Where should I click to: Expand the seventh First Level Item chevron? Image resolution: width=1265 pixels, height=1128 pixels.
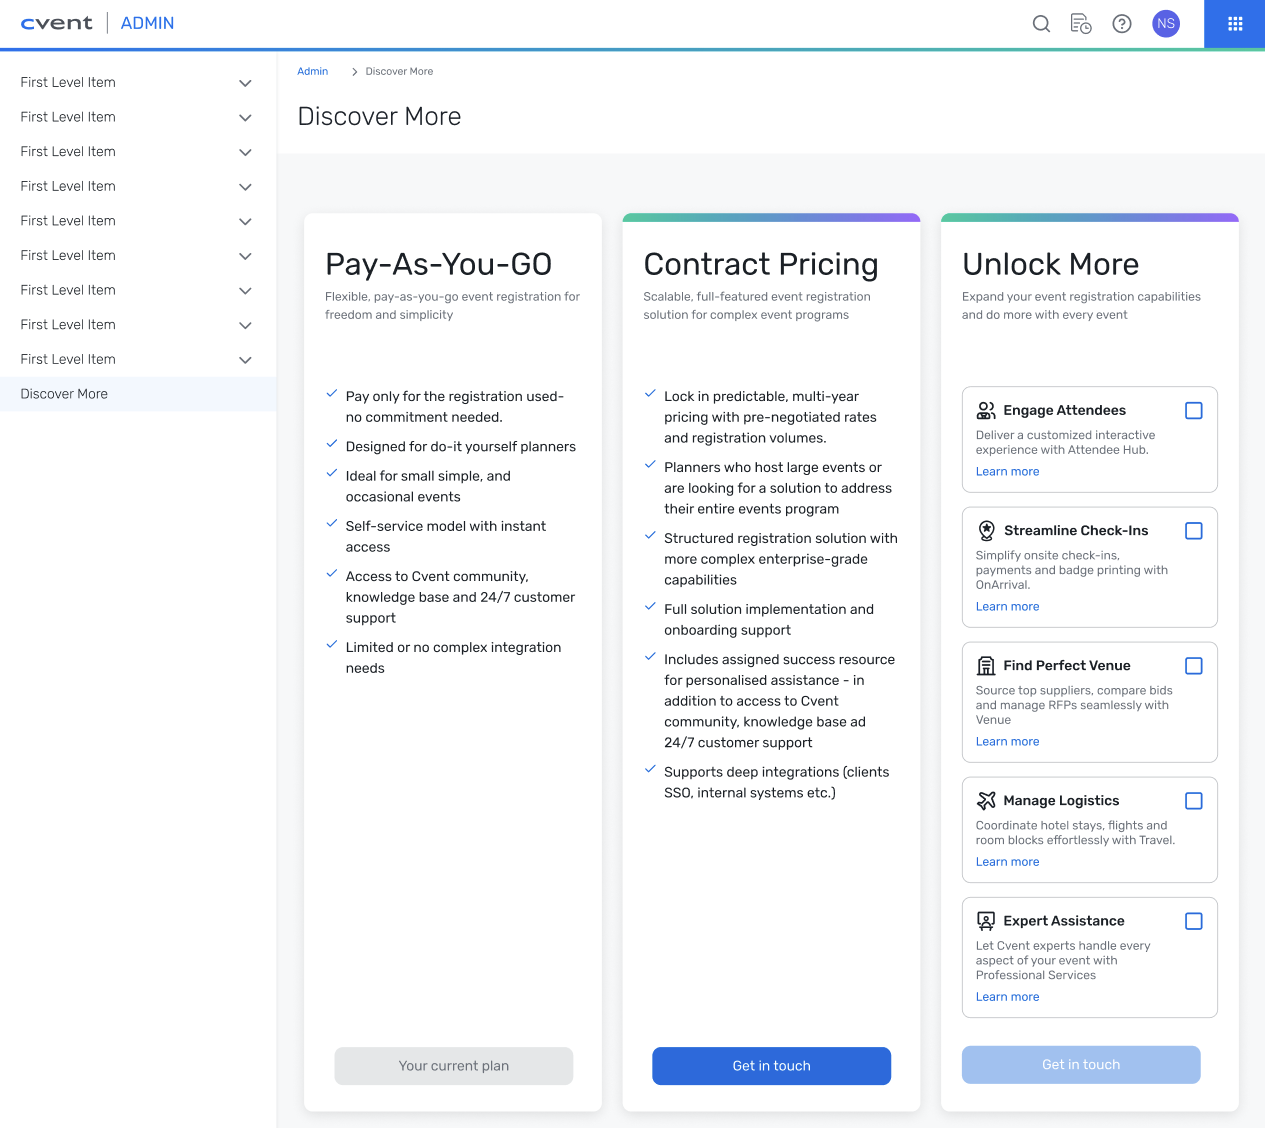[x=245, y=291]
